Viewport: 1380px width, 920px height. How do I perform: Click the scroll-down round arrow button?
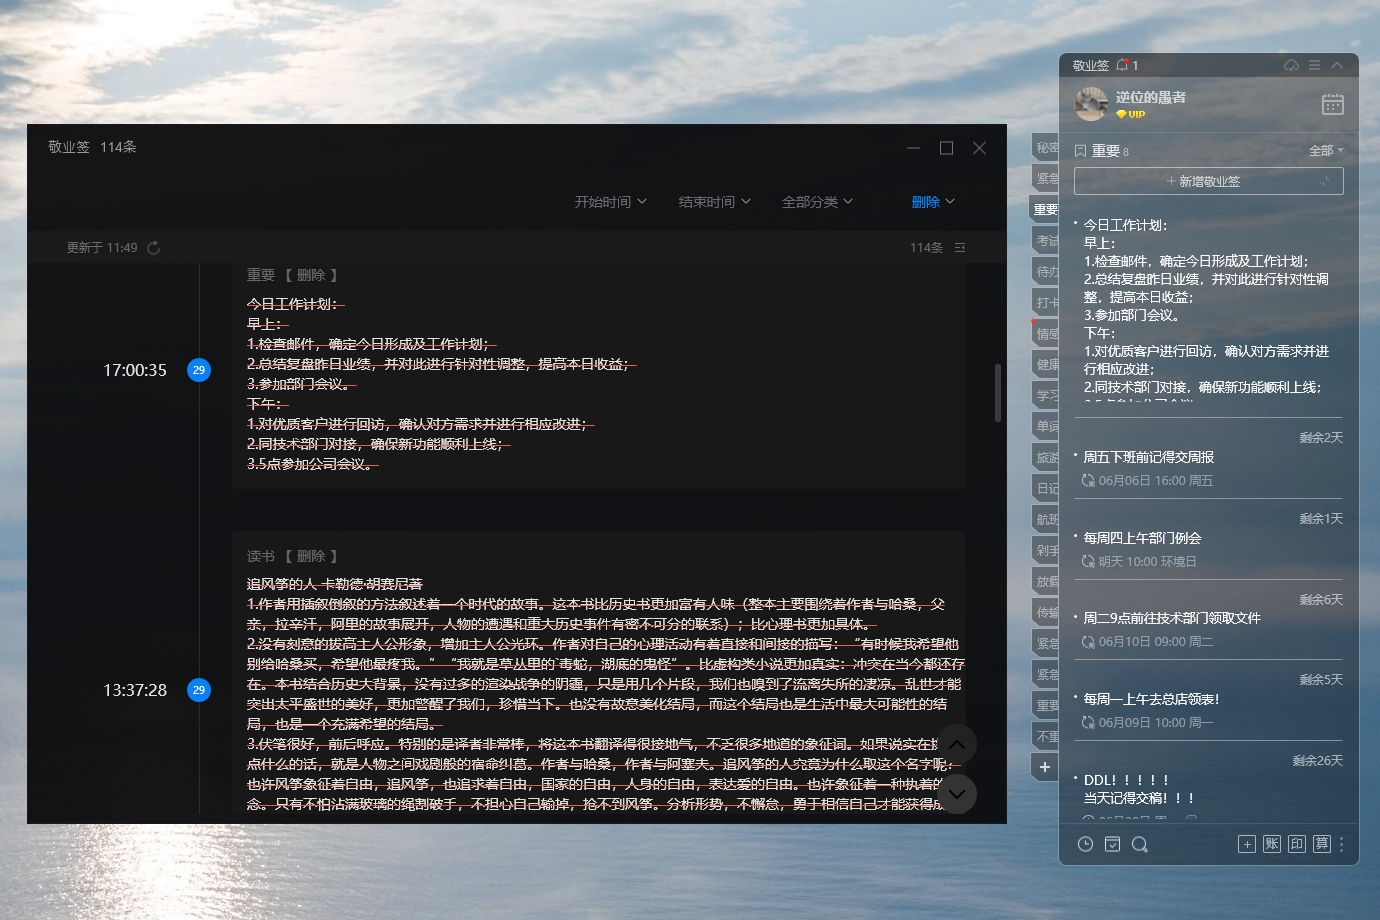957,794
